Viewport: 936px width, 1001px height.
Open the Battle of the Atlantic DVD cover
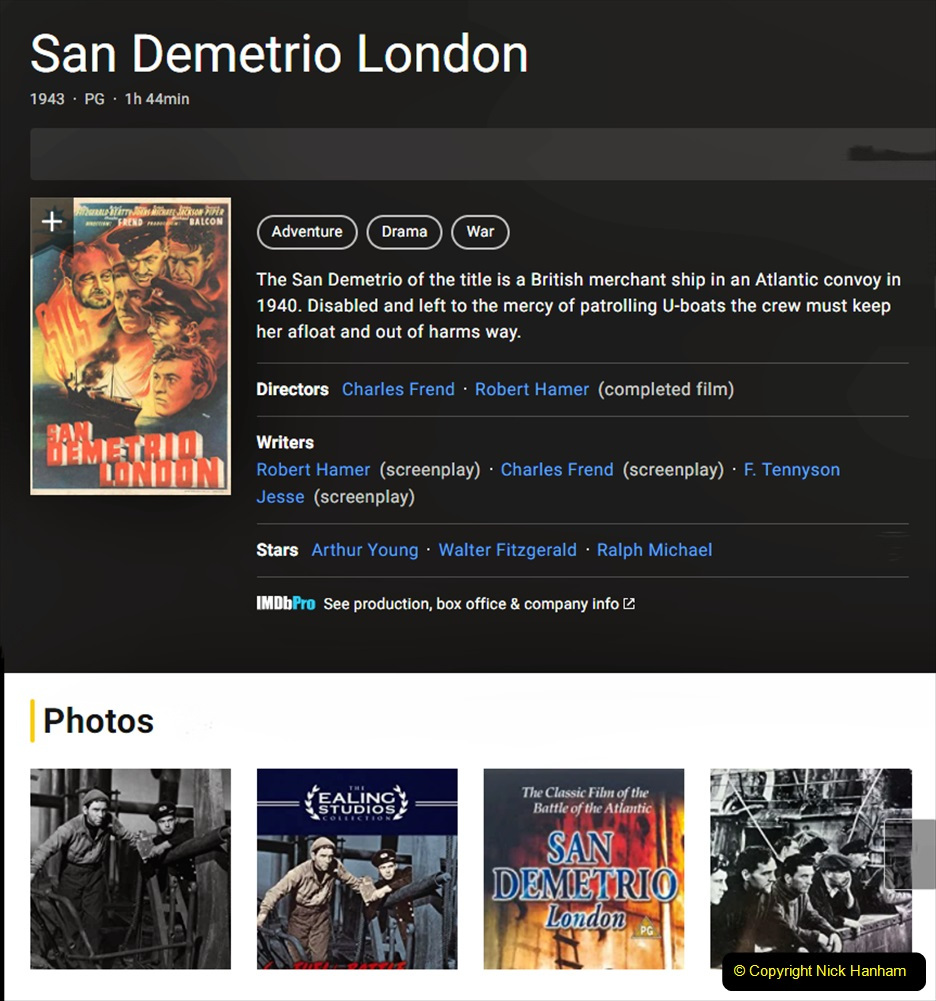pyautogui.click(x=584, y=868)
